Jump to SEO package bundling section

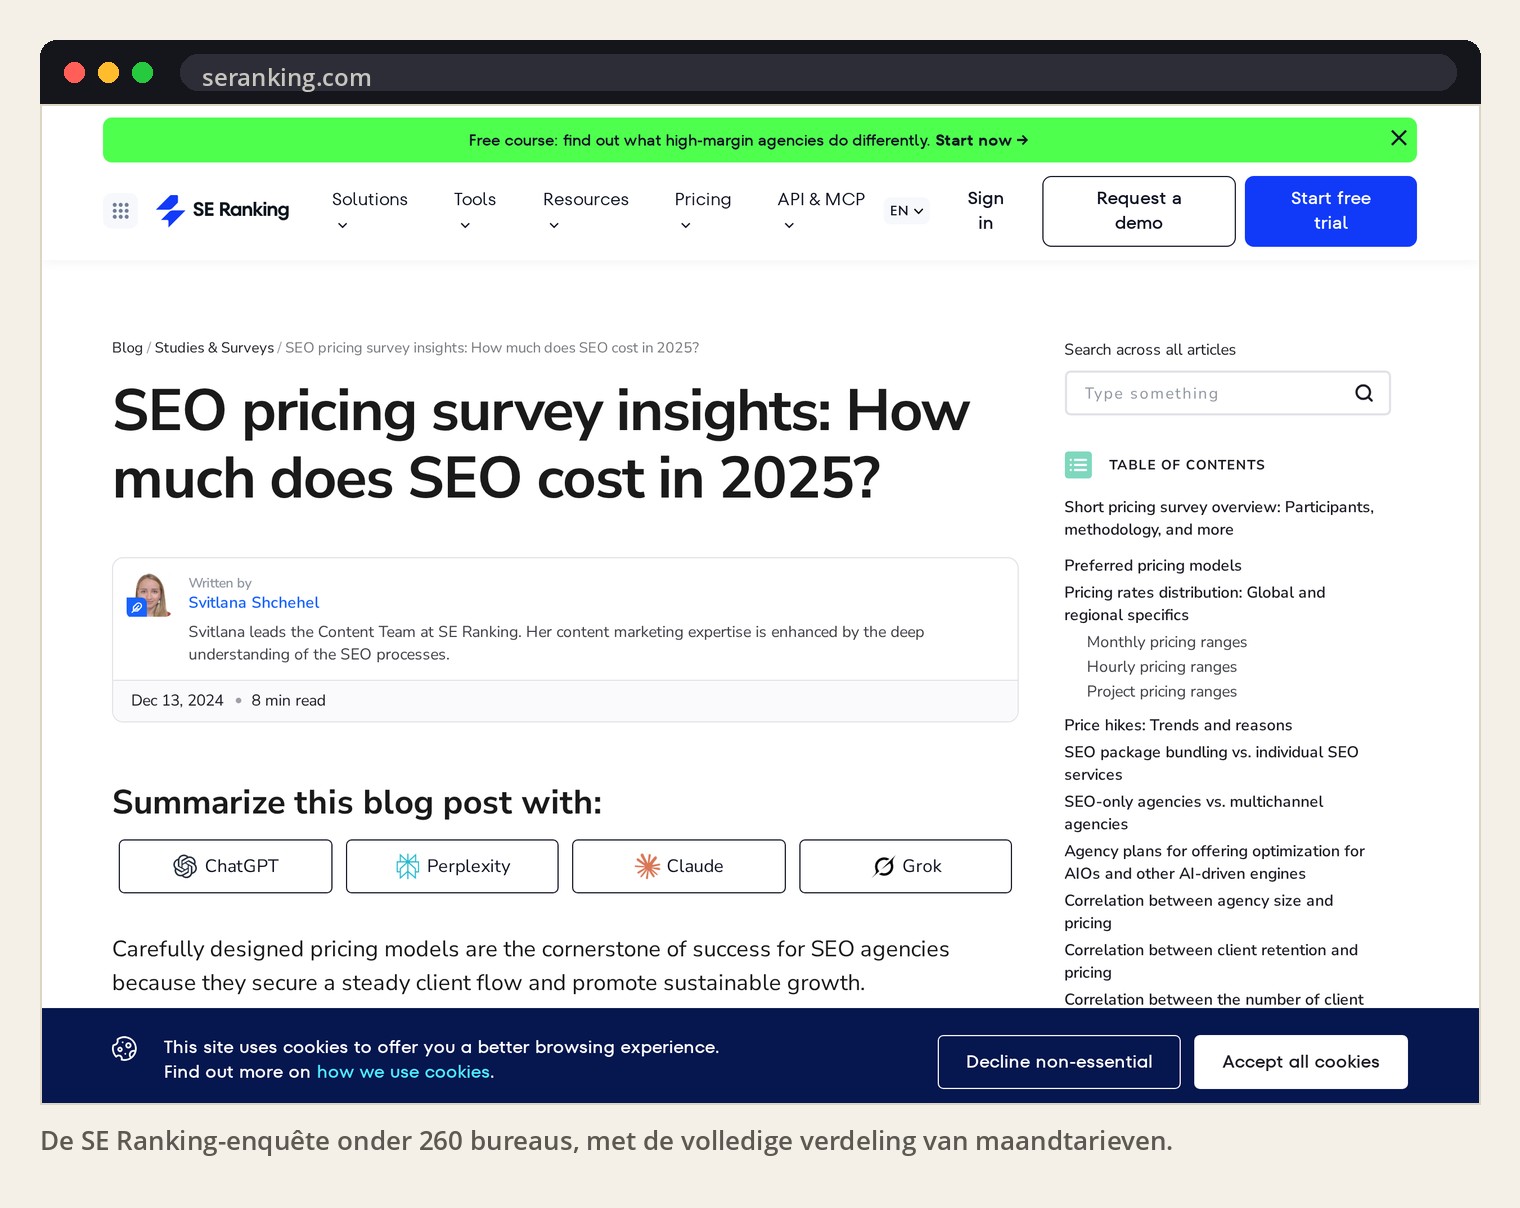[1211, 763]
